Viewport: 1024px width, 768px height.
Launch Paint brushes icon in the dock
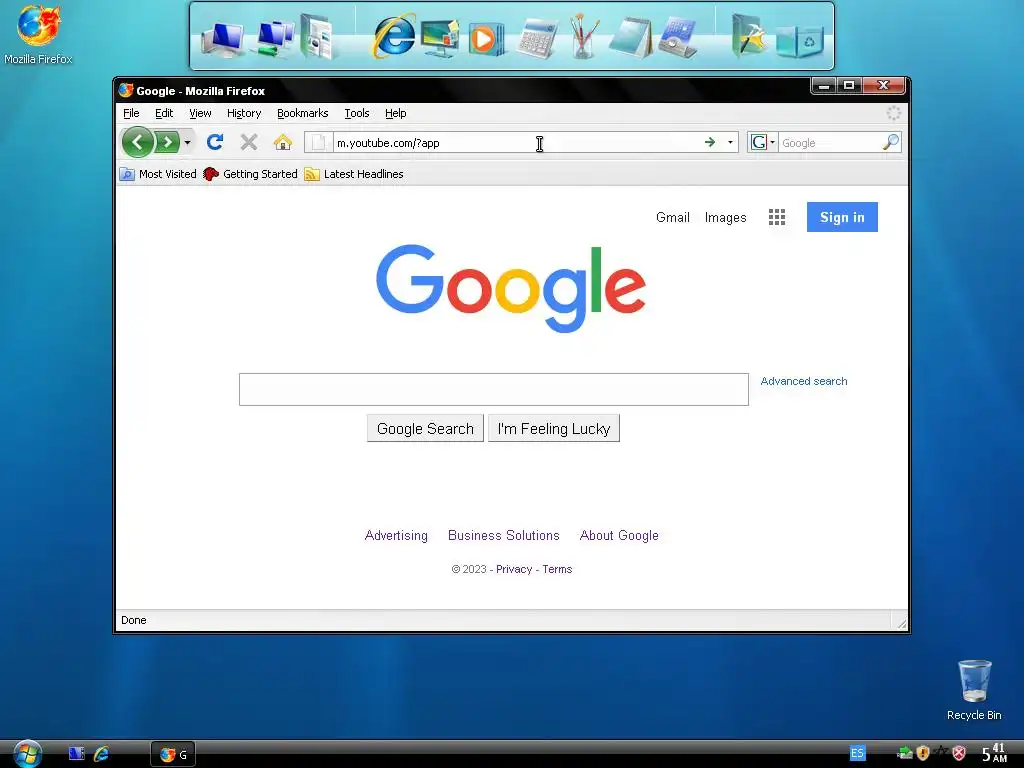coord(584,37)
